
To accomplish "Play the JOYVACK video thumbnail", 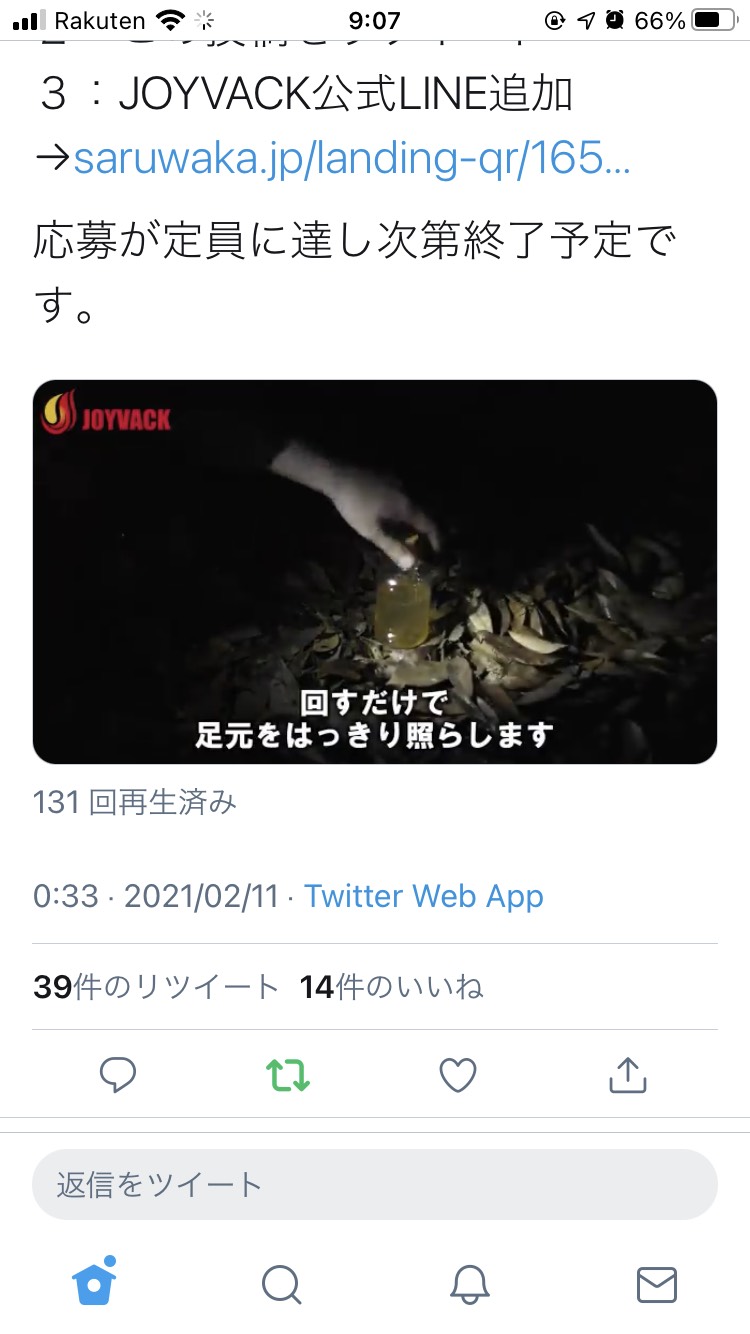I will pos(375,572).
